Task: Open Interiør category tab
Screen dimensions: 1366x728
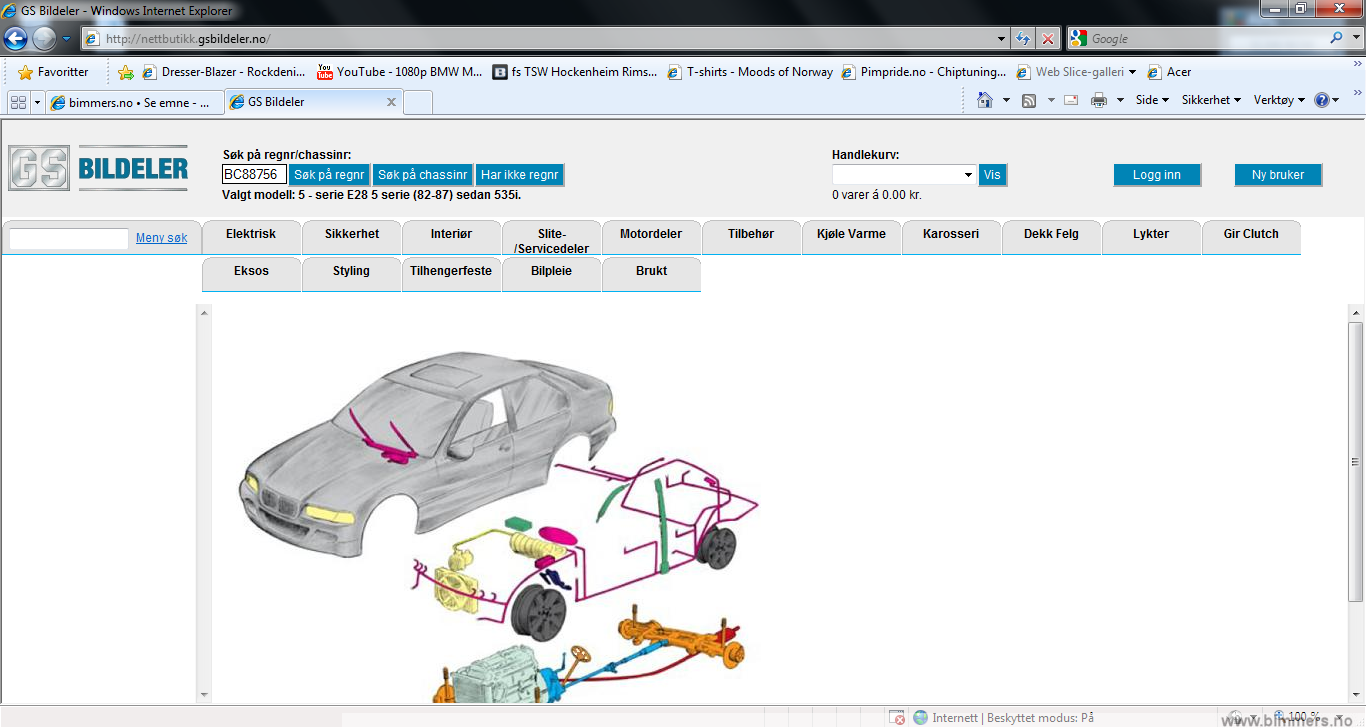Action: pos(451,237)
